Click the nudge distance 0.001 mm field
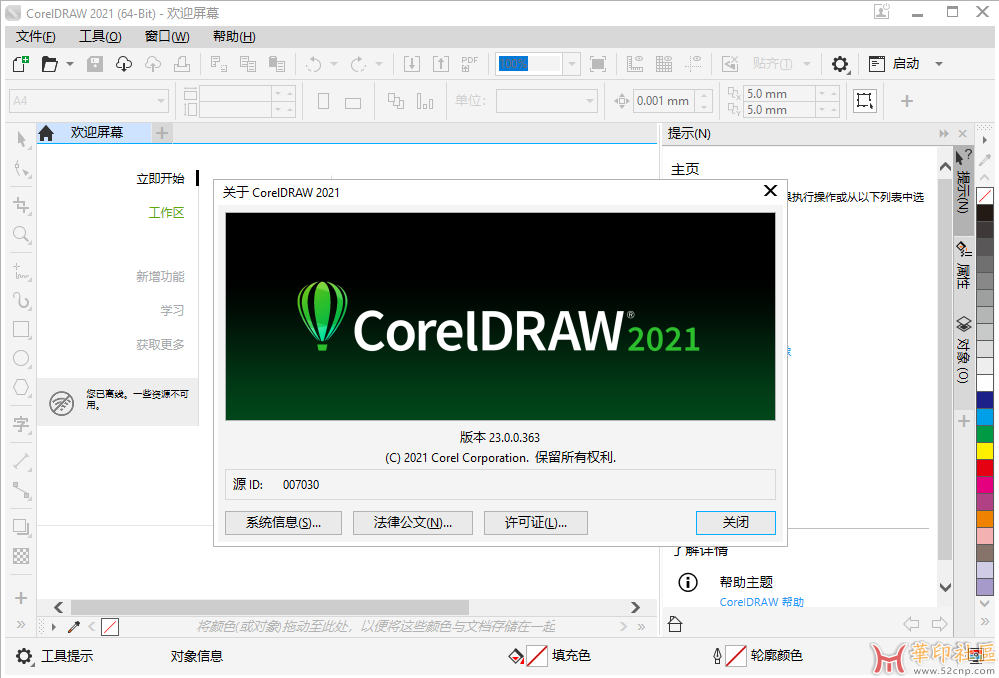Screen dimensions: 999x678 tap(665, 101)
